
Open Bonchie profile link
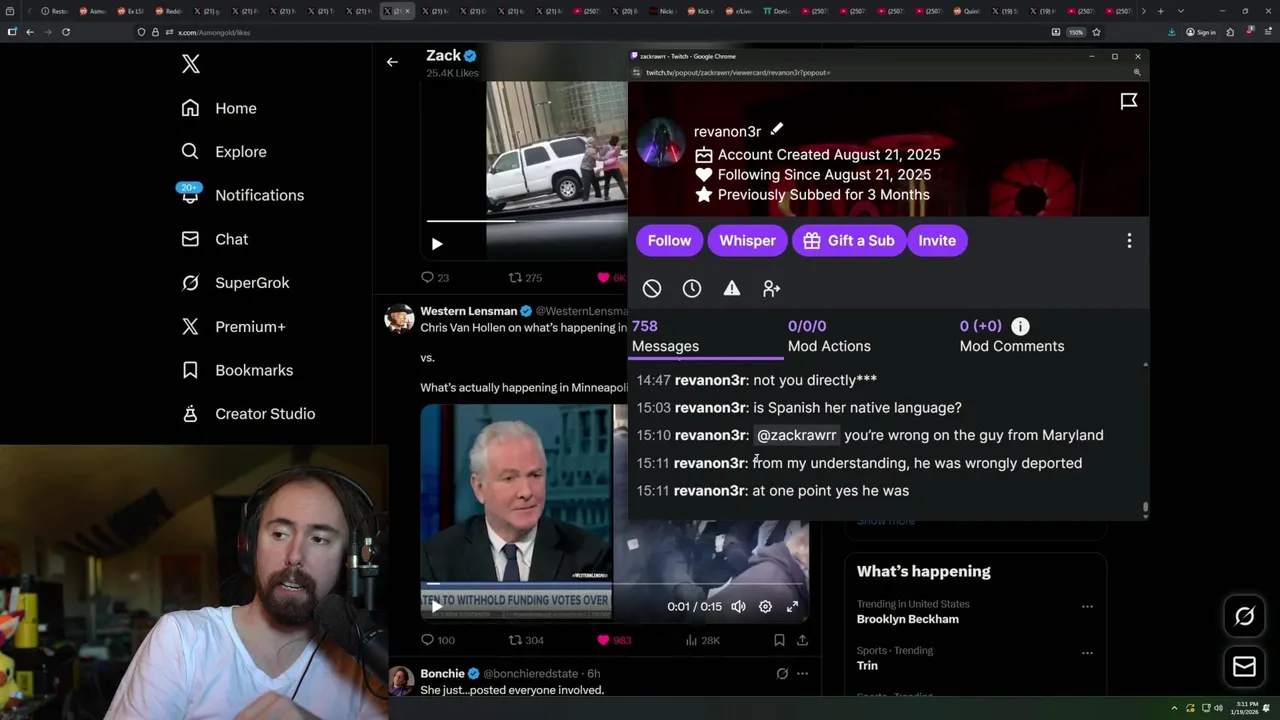click(442, 674)
